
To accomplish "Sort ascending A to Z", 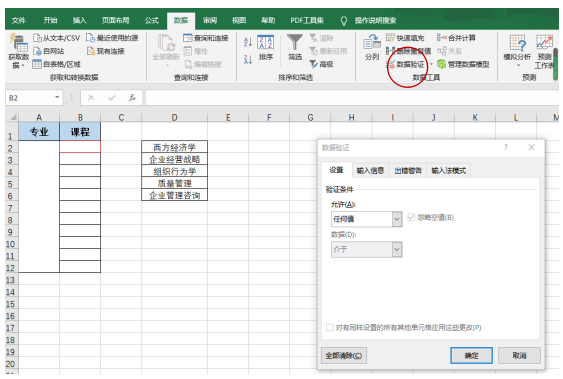I will [x=248, y=42].
